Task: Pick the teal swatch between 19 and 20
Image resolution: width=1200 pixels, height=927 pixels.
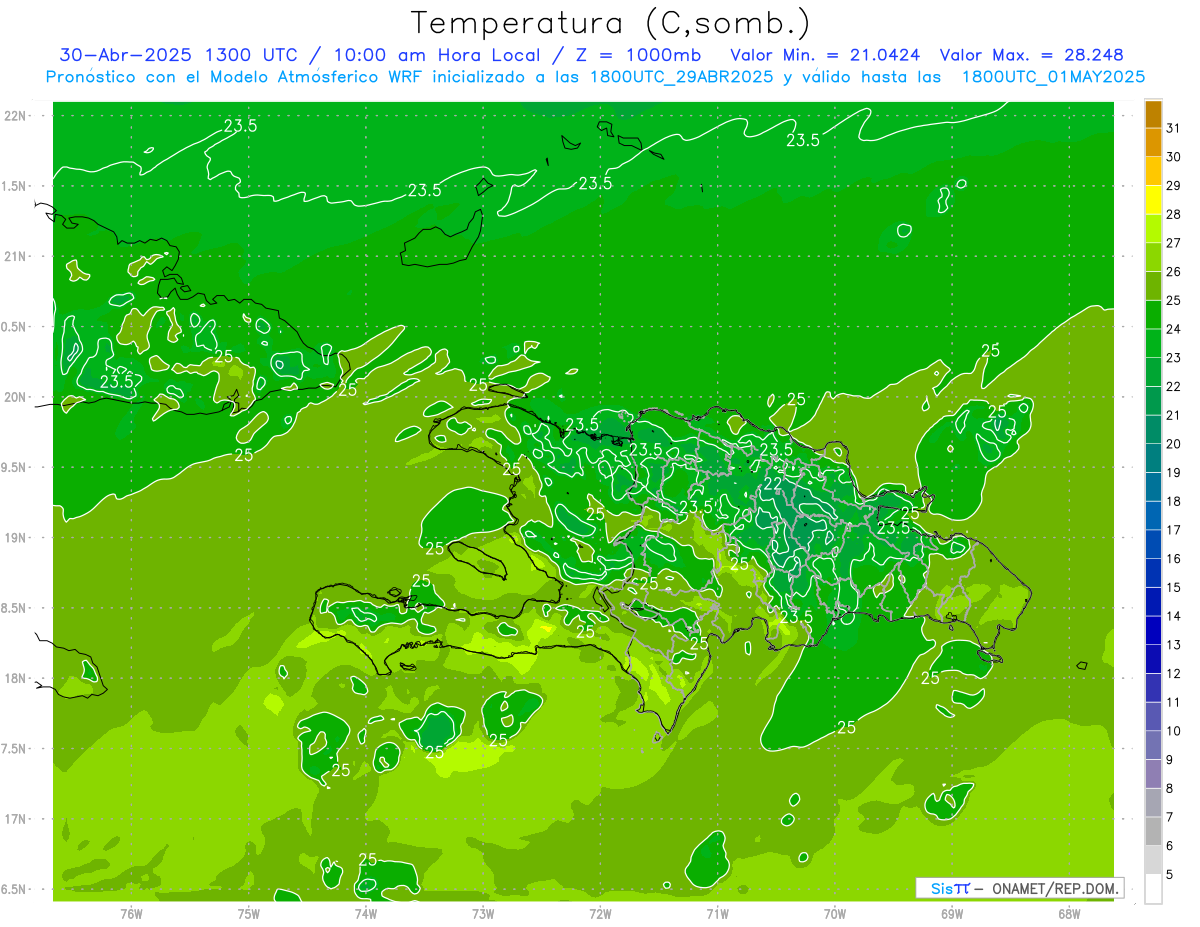Action: [x=1153, y=458]
